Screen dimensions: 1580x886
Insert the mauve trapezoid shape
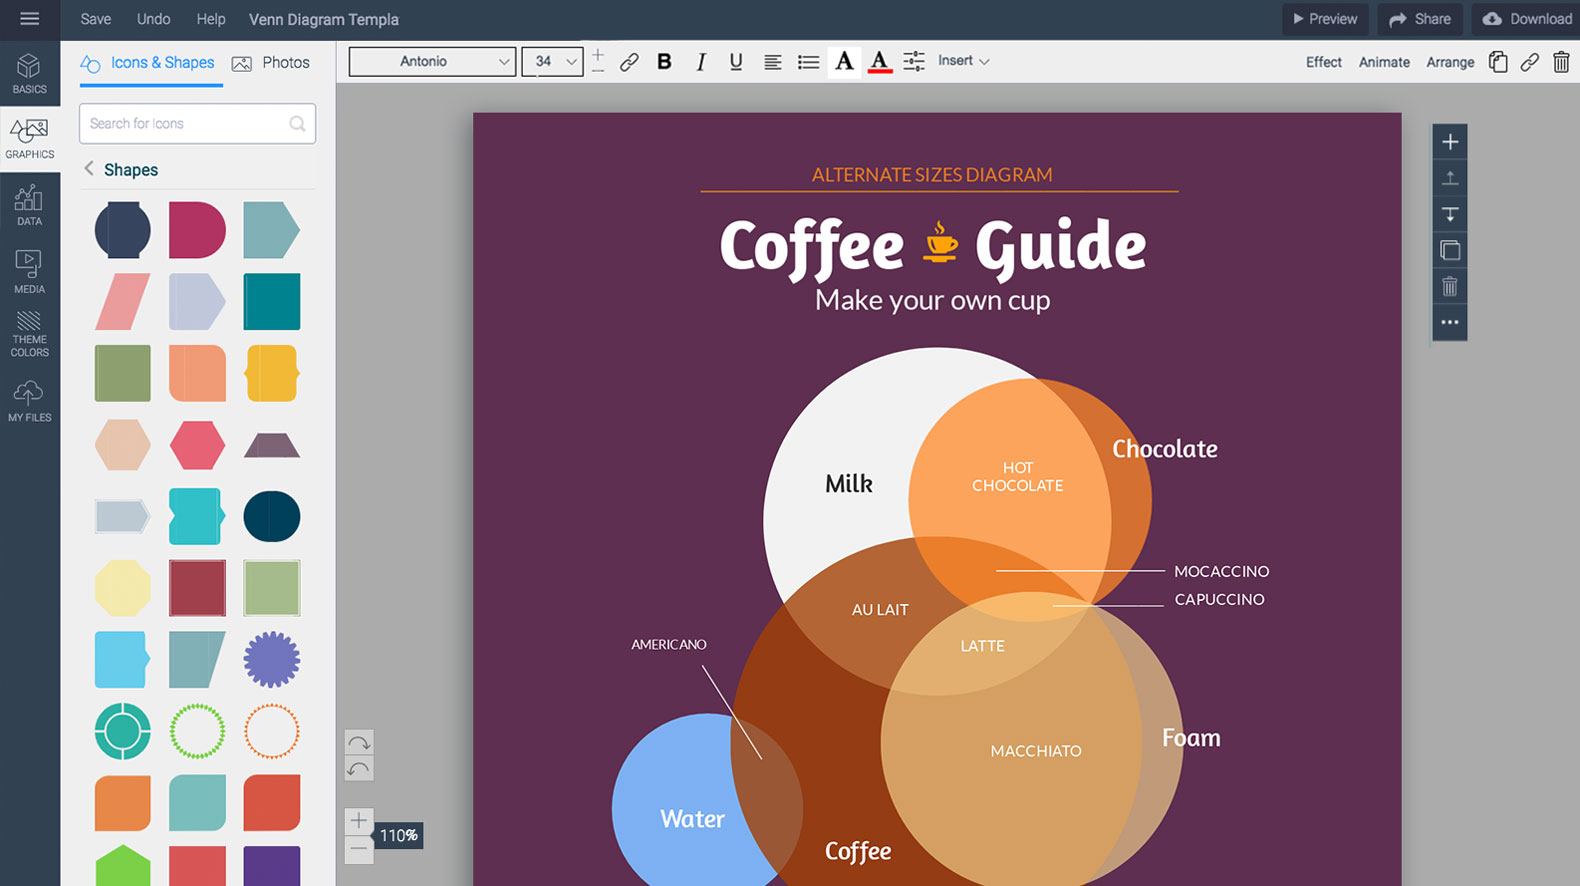(x=272, y=446)
